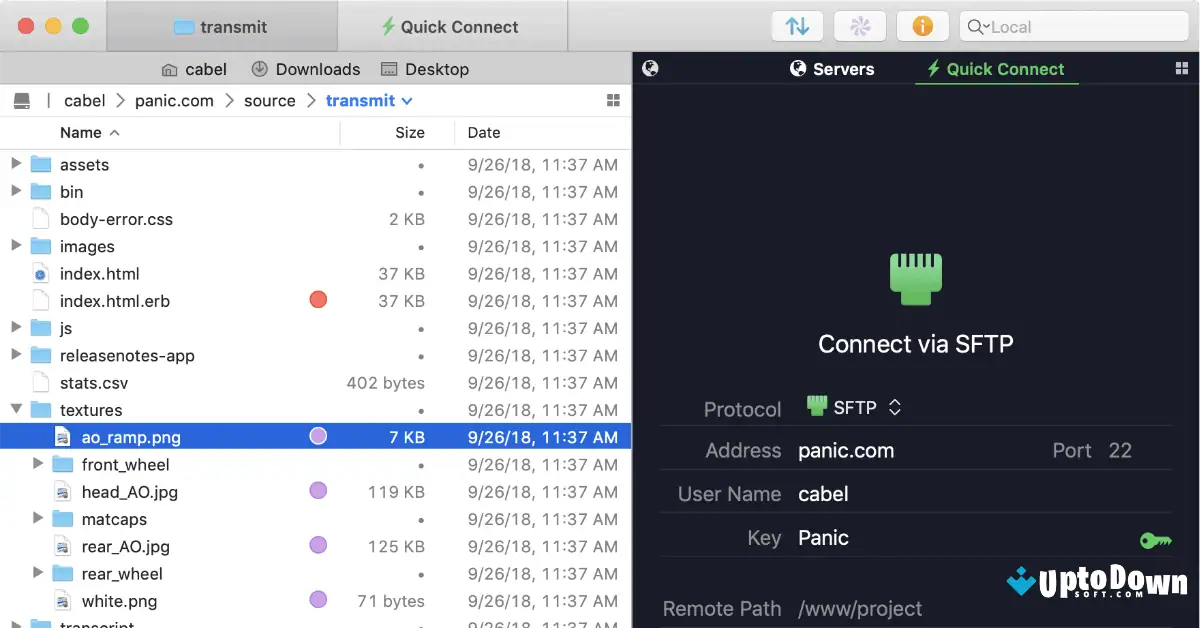Click the Downloads shortcut button
Viewport: 1200px width, 628px height.
tap(305, 68)
